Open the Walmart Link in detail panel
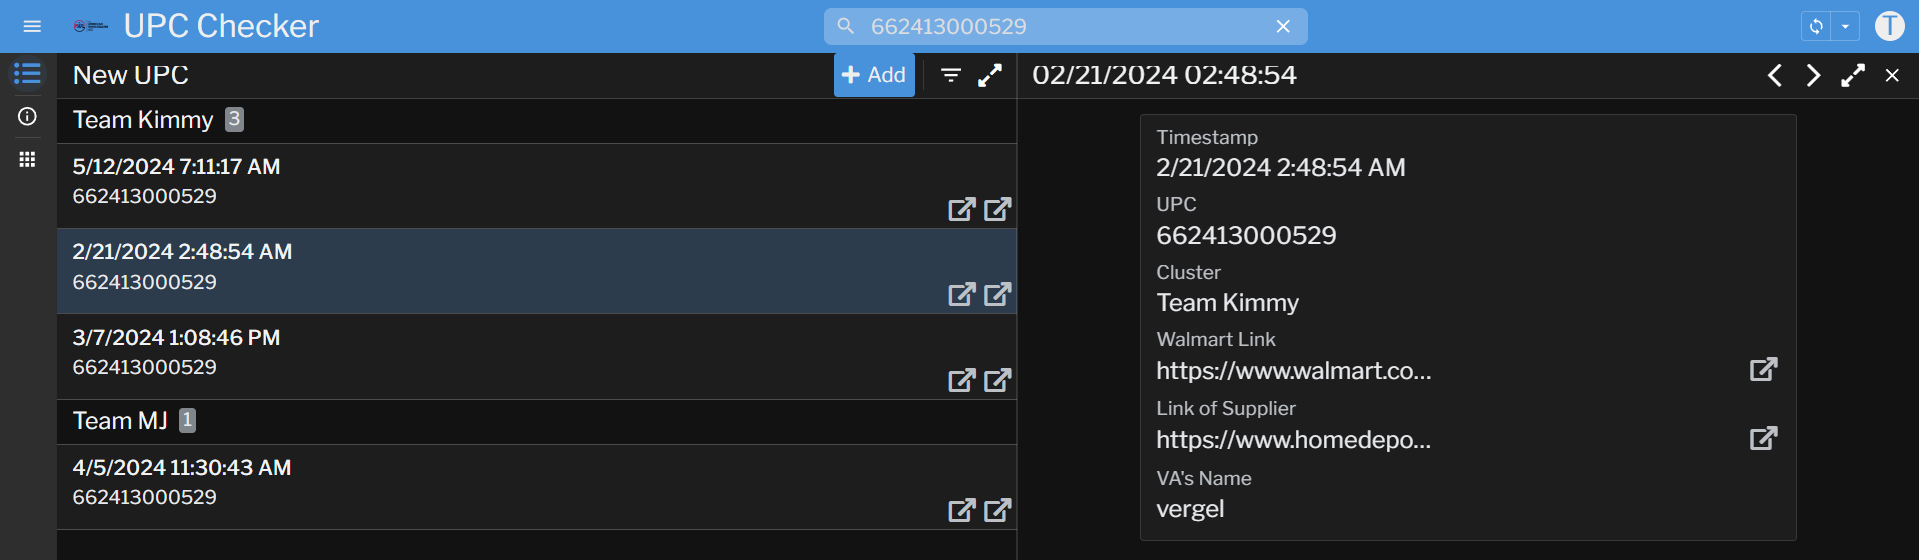 click(1763, 369)
